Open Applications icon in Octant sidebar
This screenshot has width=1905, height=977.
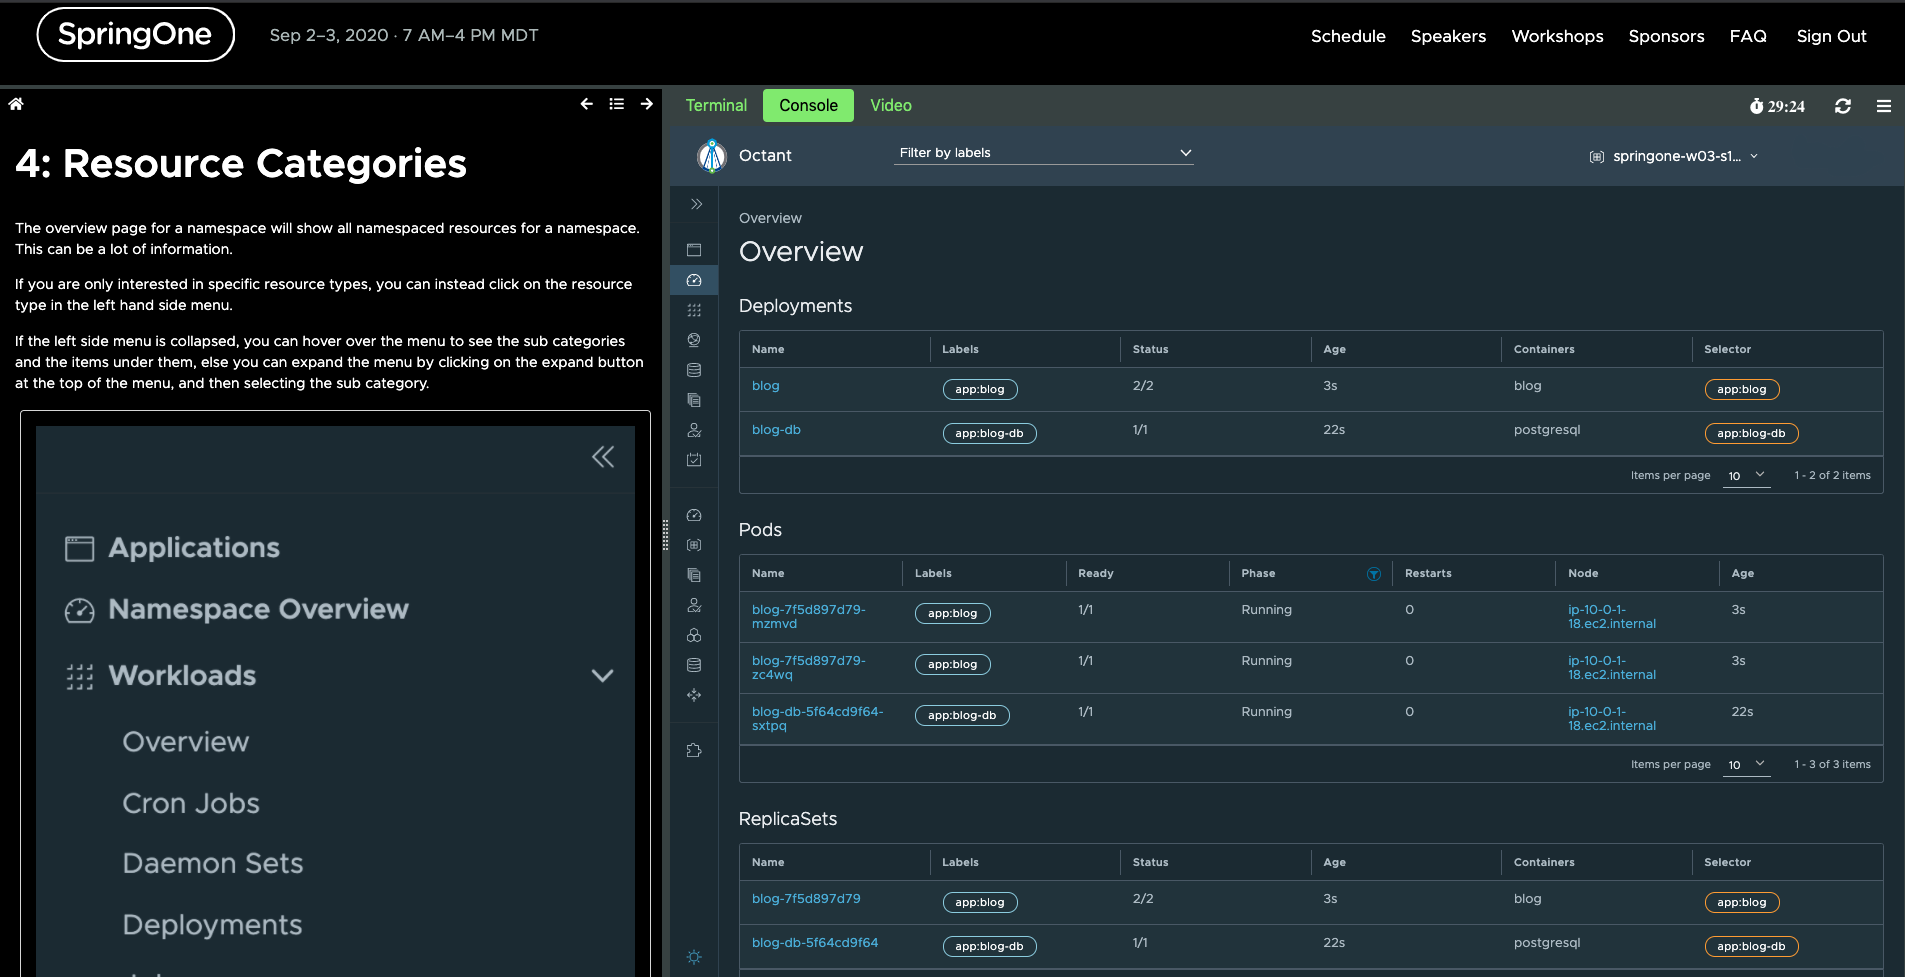tap(694, 250)
